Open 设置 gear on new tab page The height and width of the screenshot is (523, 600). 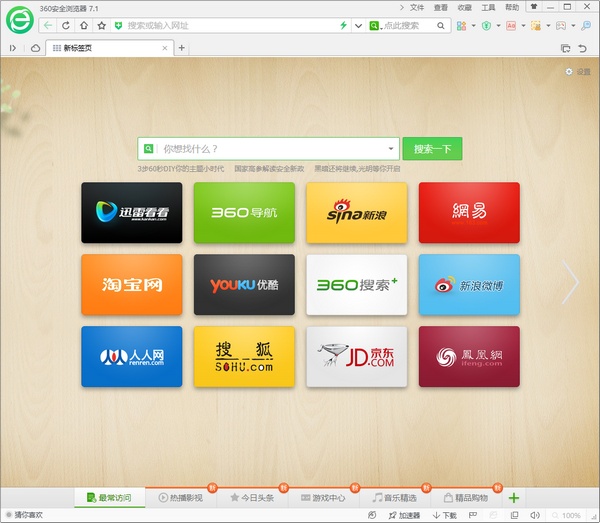click(x=578, y=72)
